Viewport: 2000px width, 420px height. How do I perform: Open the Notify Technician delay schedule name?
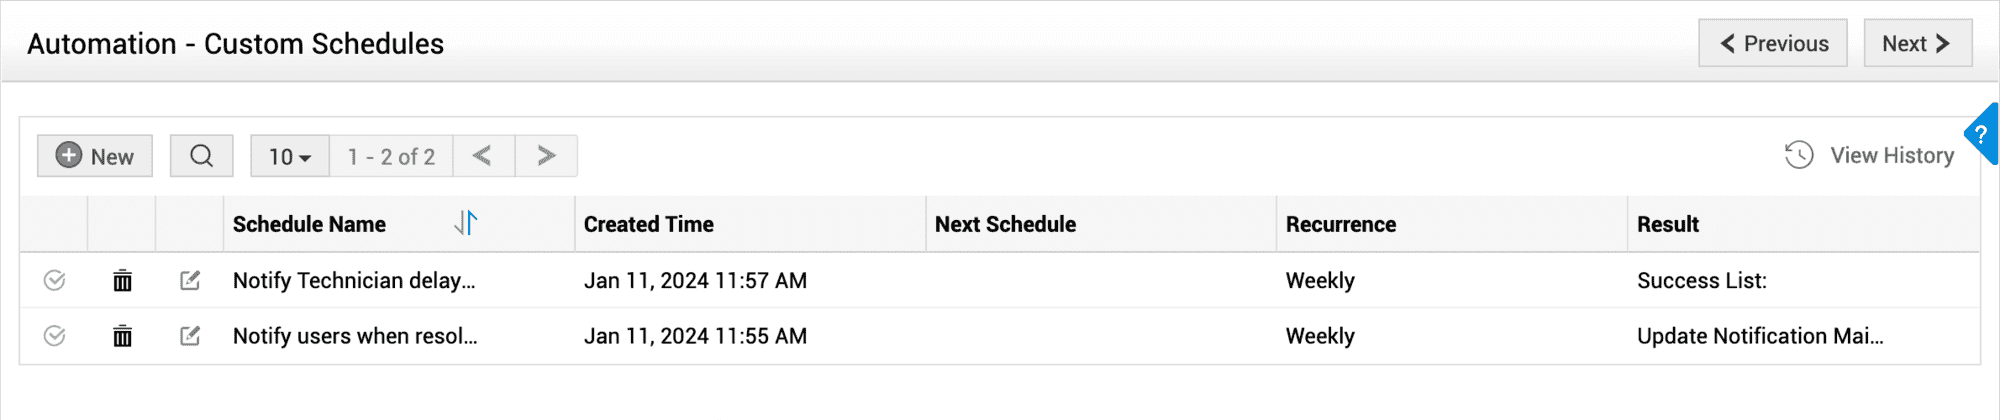pos(354,281)
